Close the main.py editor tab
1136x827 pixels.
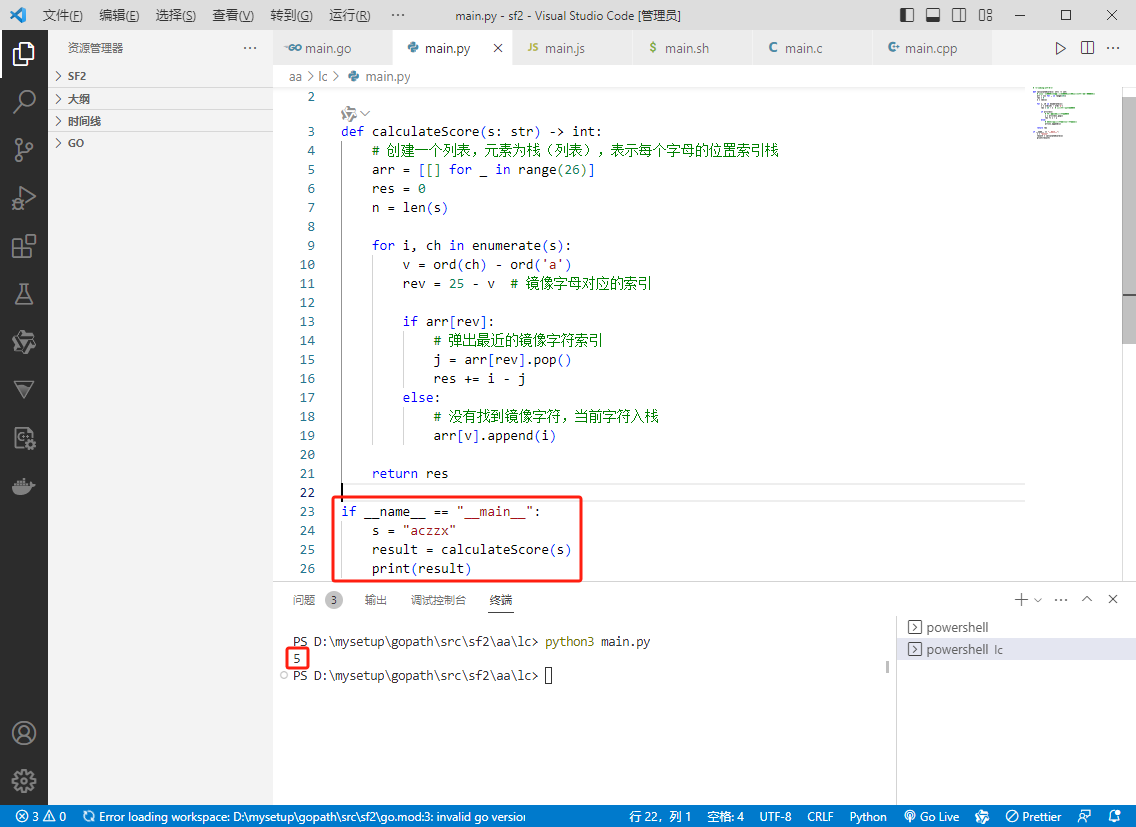[x=498, y=48]
